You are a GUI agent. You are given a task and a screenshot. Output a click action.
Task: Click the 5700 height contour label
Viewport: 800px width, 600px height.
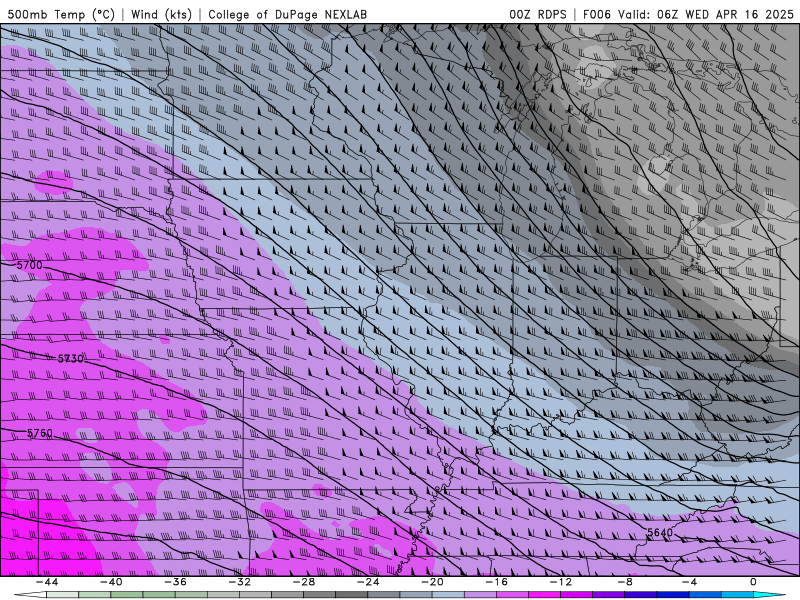30,265
